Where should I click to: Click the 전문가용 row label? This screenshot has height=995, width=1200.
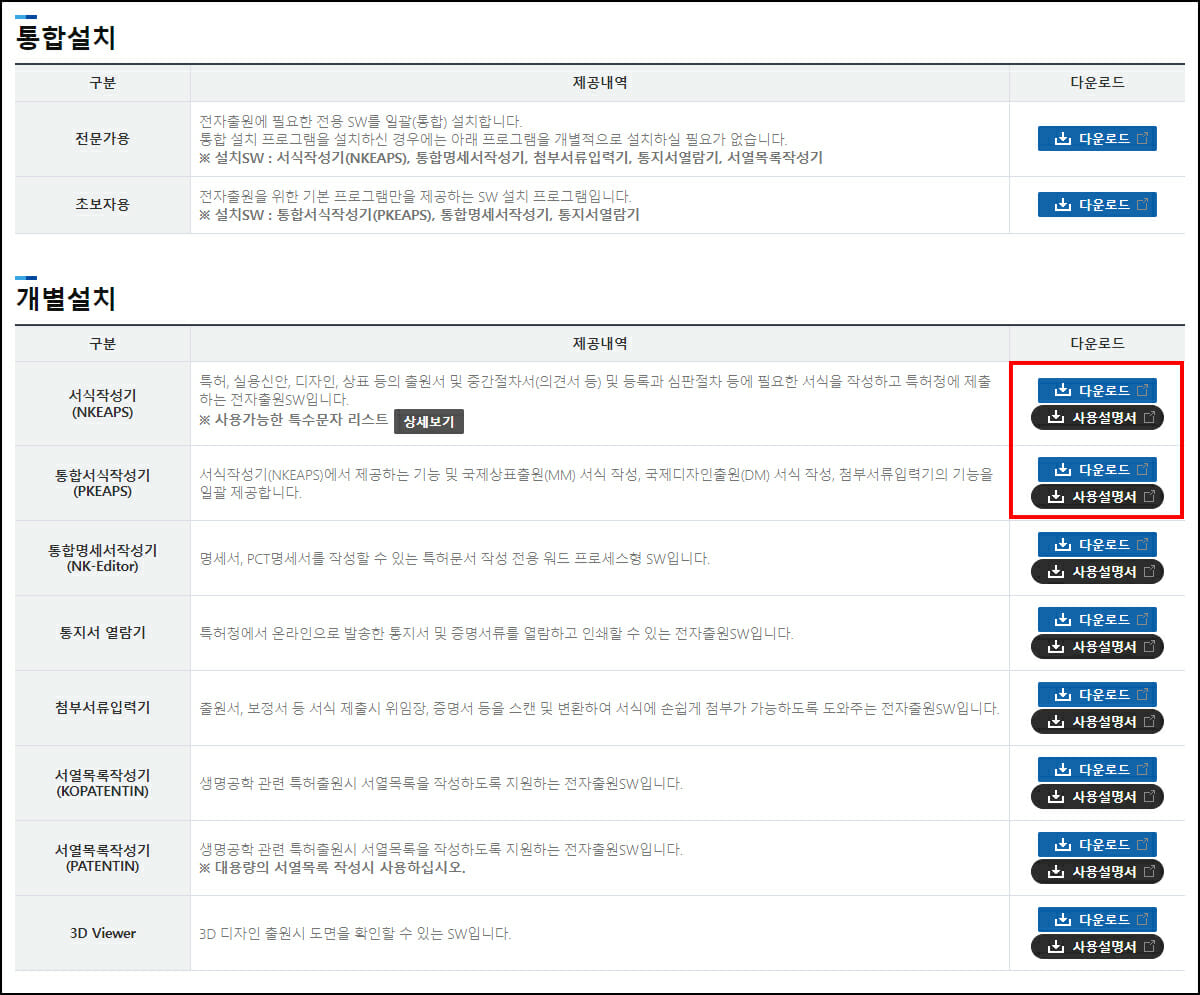102,139
